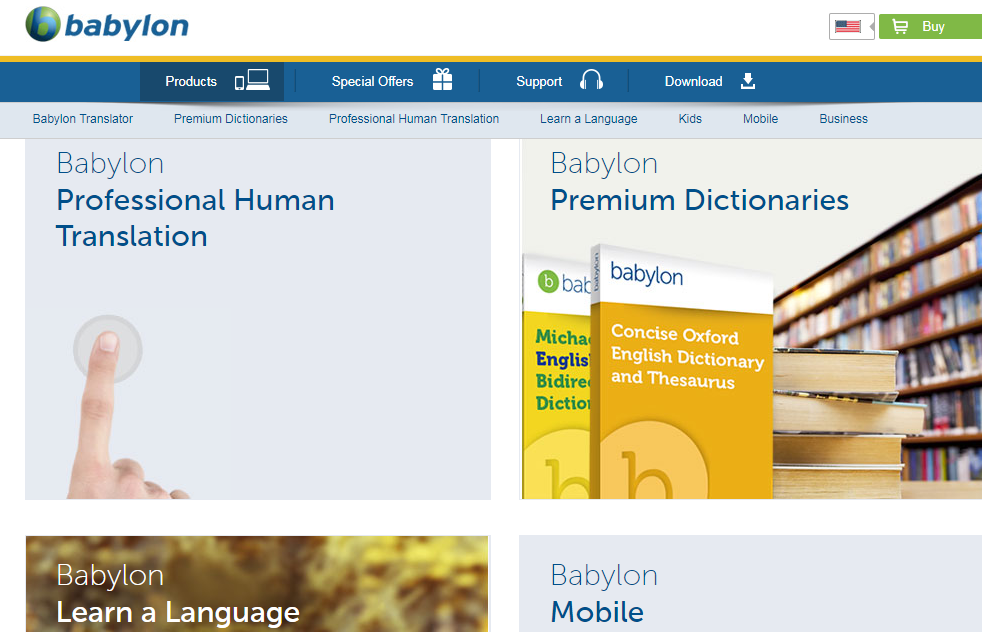Click the shopping cart icon
The width and height of the screenshot is (982, 632).
(x=900, y=26)
